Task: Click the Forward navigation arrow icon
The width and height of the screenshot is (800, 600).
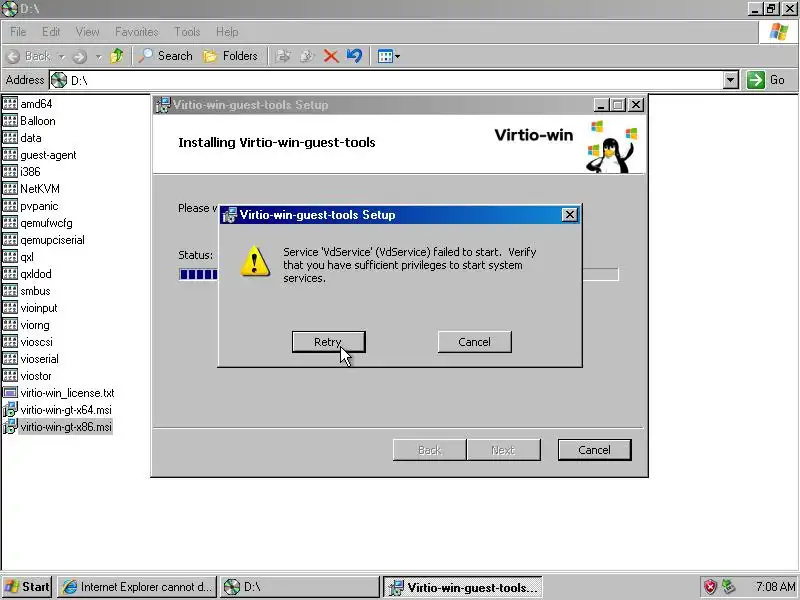Action: pyautogui.click(x=80, y=57)
